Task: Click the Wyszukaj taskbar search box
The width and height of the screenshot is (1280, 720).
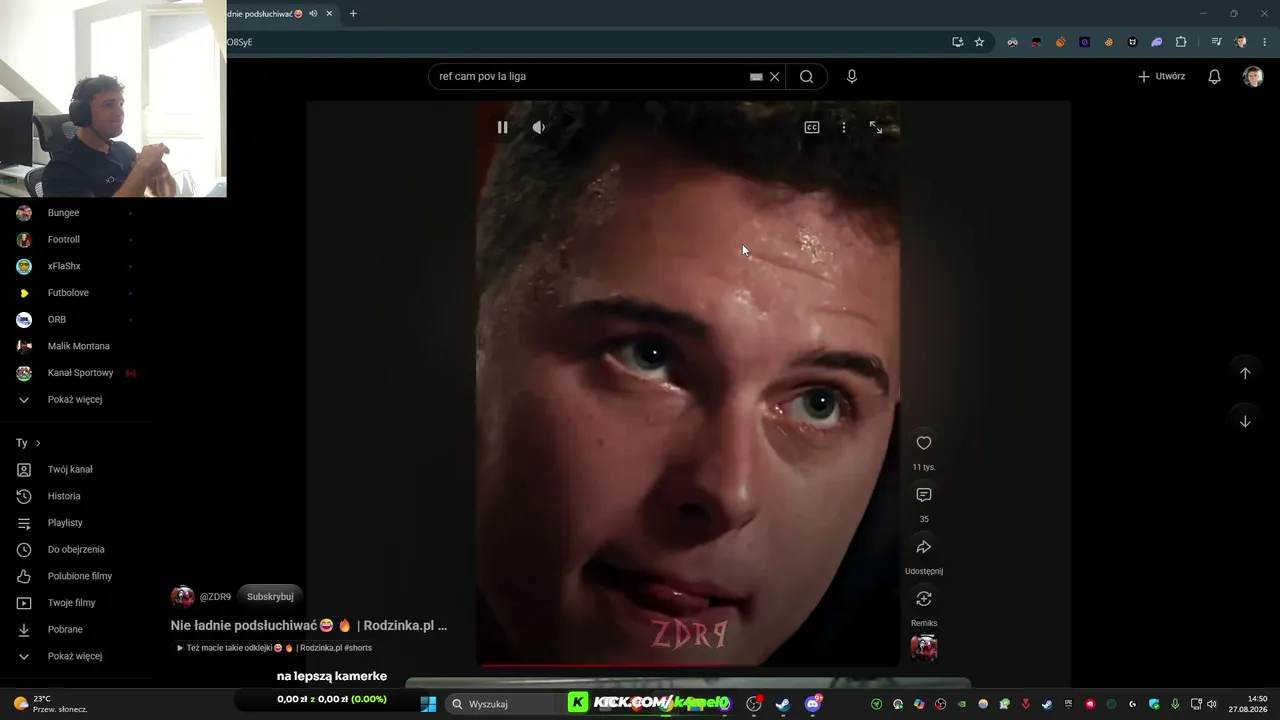Action: point(503,704)
